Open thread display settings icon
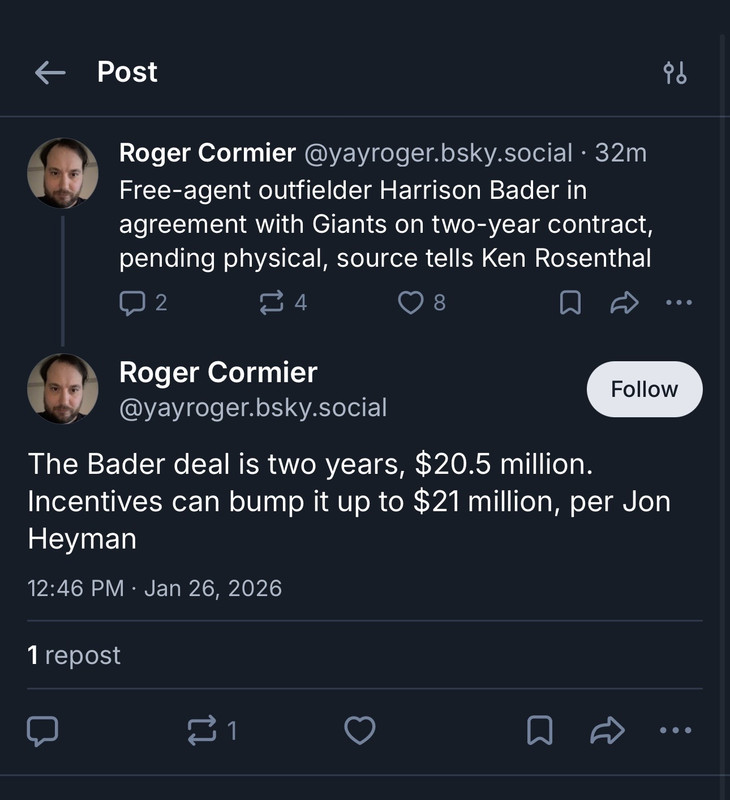This screenshot has height=800, width=730. click(x=675, y=72)
